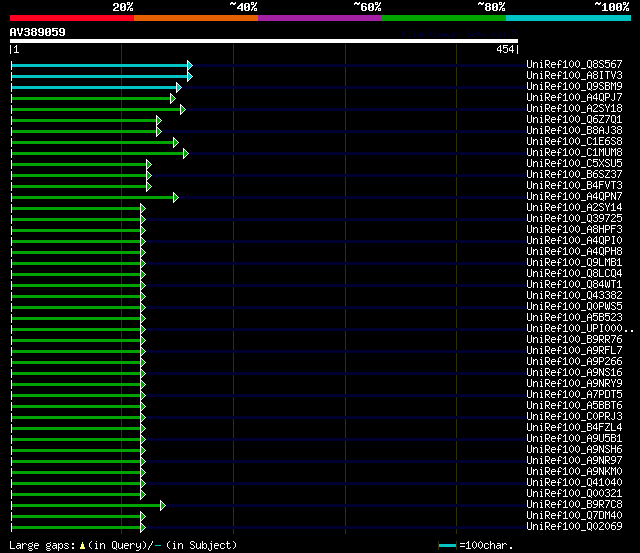Click the arrowhead ending the UniRef100_Q9SBM9 alignment
Screen dimensions: 640x553
coord(179,87)
